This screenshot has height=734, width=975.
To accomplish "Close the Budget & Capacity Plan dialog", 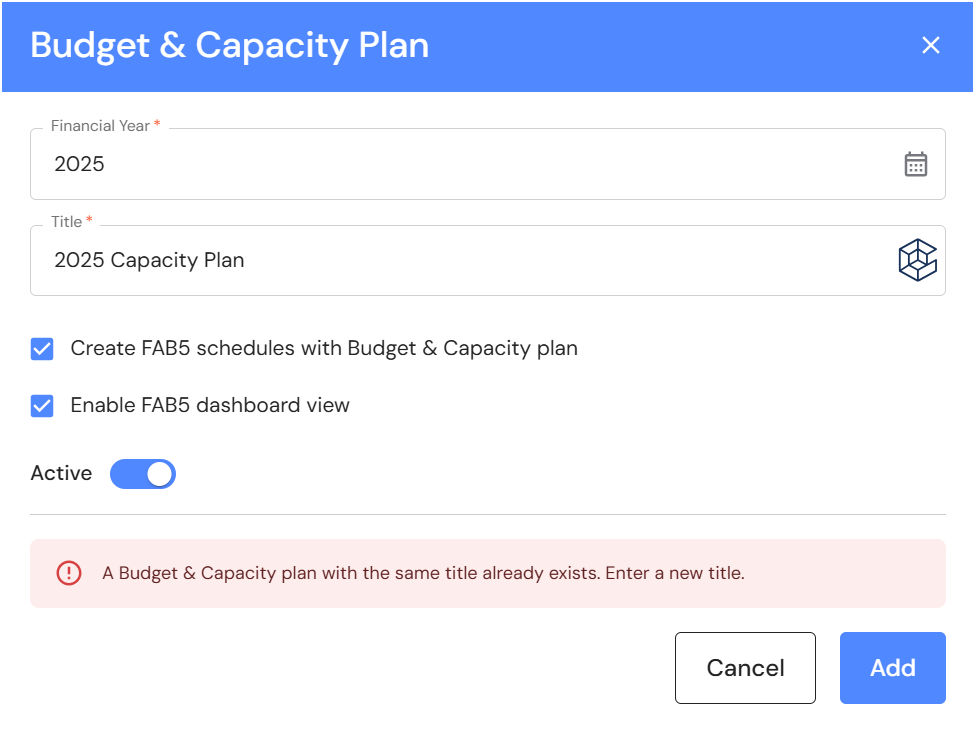I will [931, 45].
